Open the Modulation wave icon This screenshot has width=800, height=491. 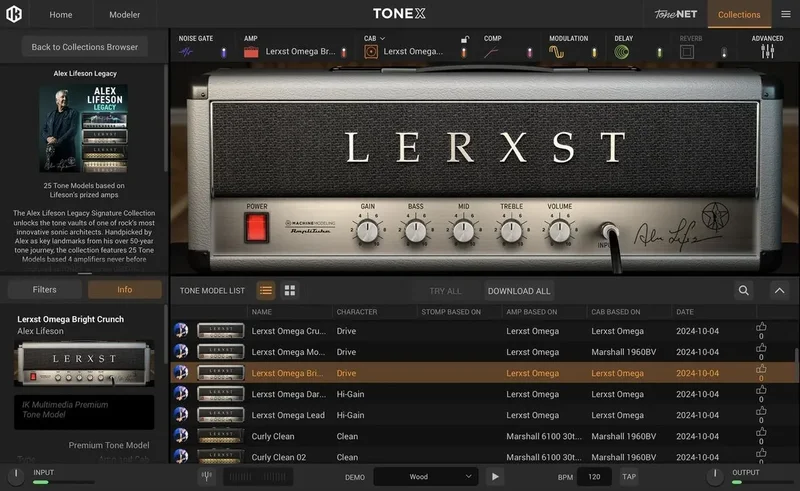[556, 52]
